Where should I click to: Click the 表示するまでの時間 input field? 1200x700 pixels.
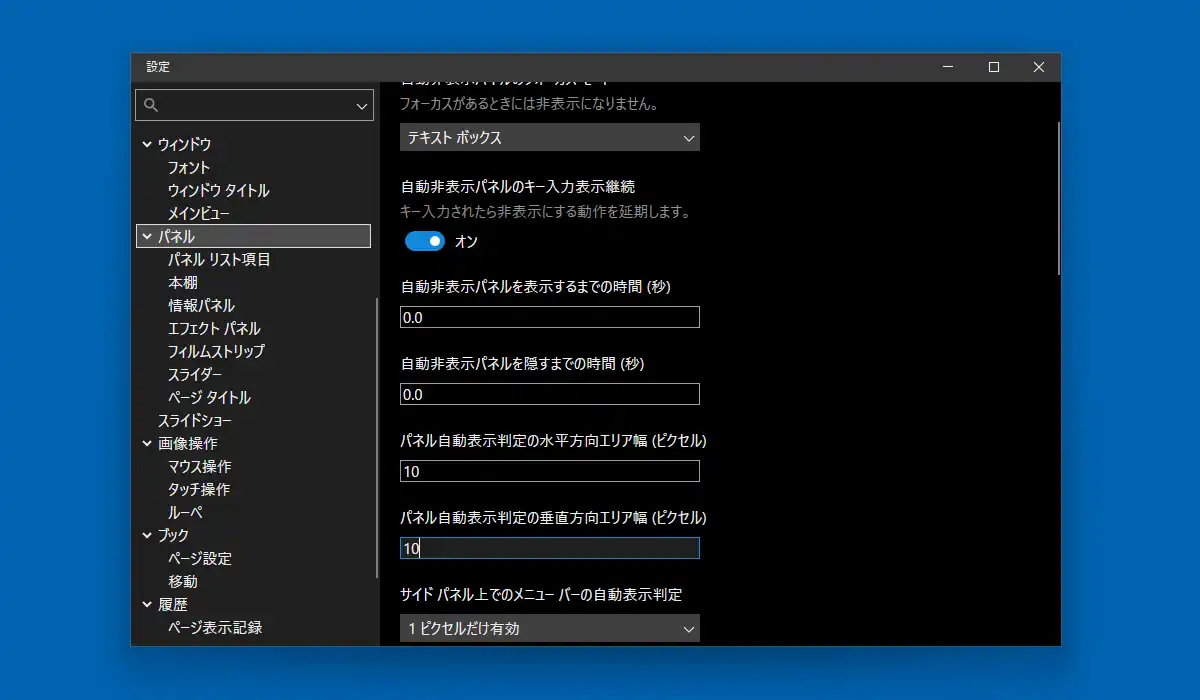click(549, 318)
